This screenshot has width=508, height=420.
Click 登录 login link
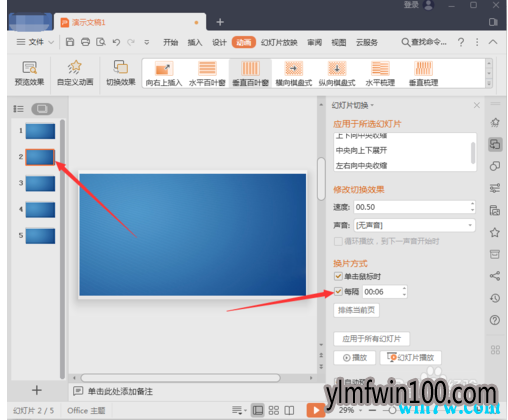tap(411, 5)
